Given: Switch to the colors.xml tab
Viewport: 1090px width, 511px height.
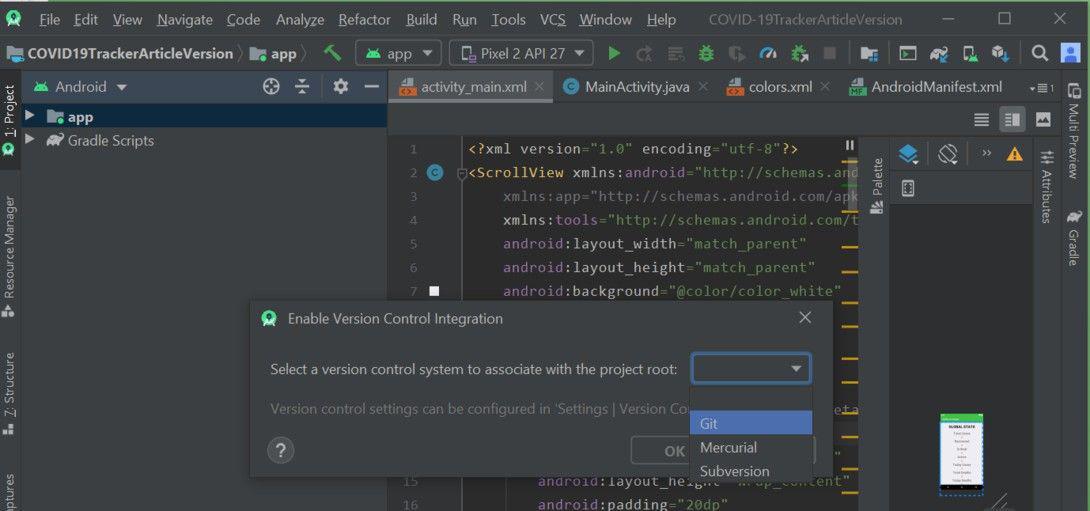Looking at the screenshot, I should click(x=779, y=87).
